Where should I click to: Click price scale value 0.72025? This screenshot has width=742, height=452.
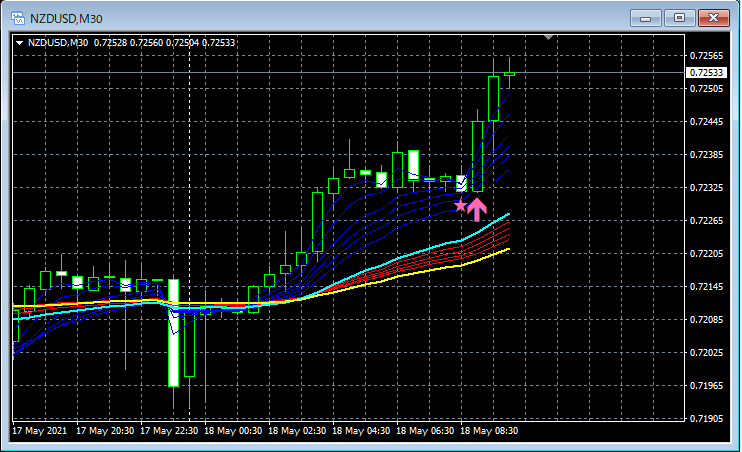click(x=707, y=353)
